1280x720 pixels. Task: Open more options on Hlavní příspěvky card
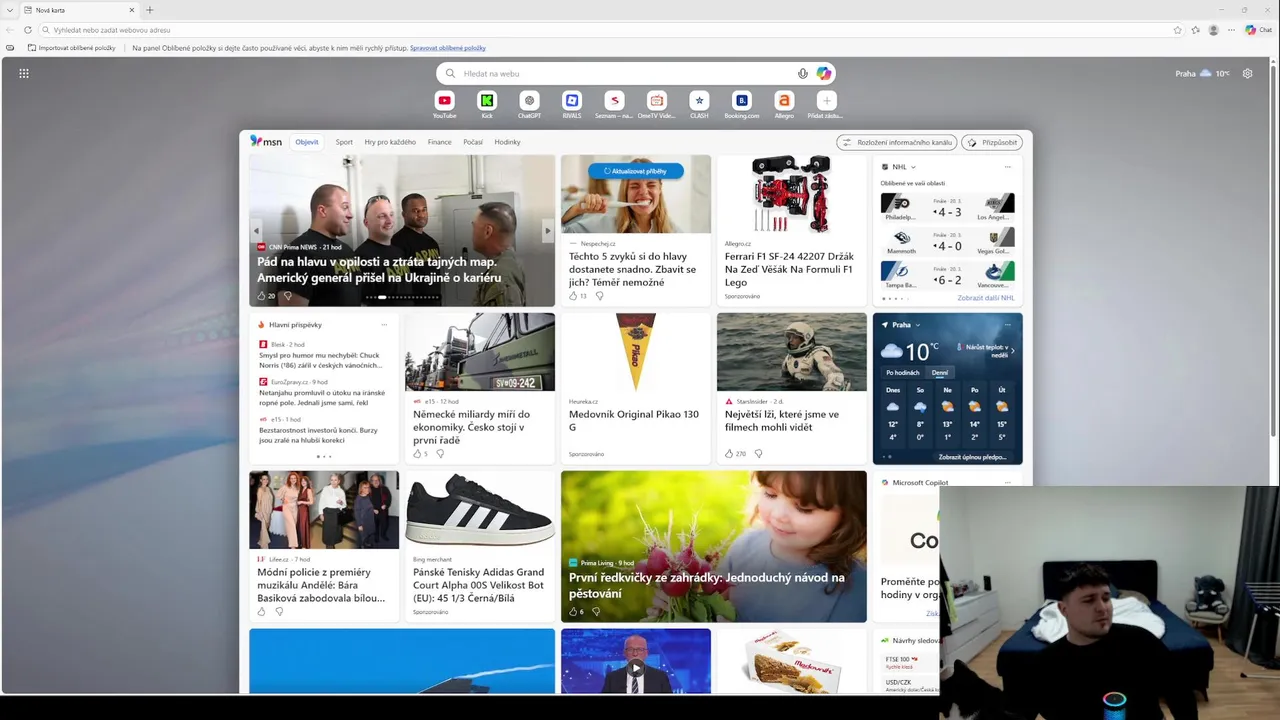(384, 325)
